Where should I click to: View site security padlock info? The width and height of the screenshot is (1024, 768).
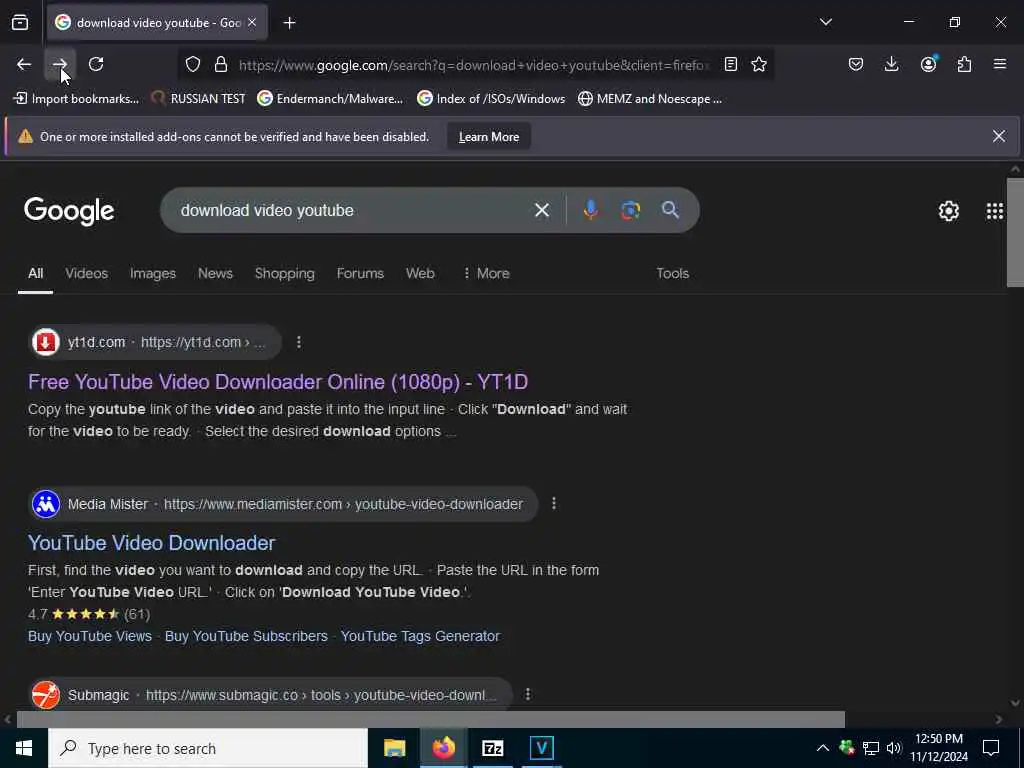coord(221,64)
